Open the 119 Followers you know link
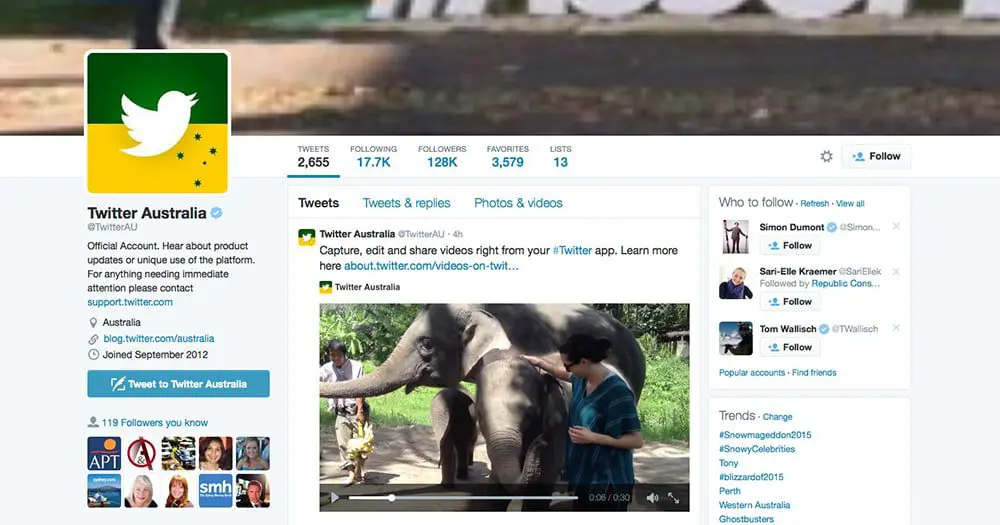 point(154,422)
